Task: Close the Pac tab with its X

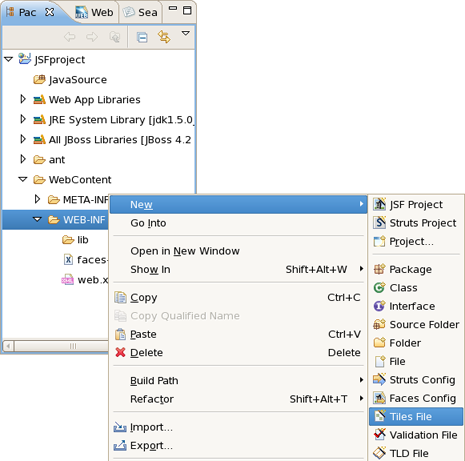Action: pyautogui.click(x=50, y=12)
